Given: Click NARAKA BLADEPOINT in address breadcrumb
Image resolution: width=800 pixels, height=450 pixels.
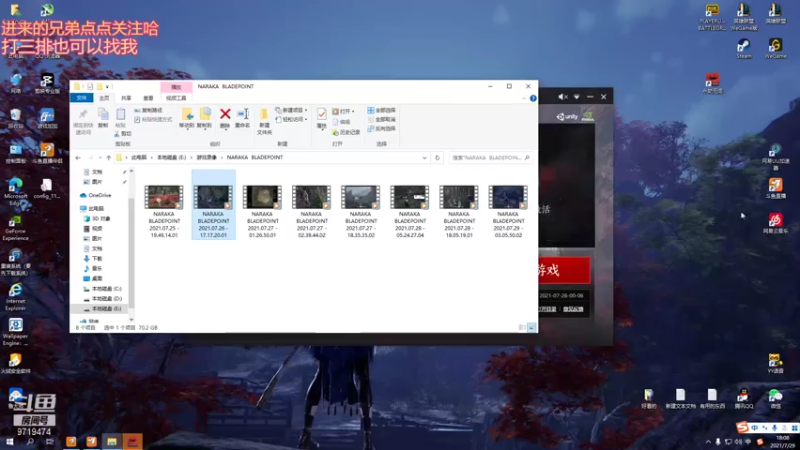Looking at the screenshot, I should click(x=255, y=158).
